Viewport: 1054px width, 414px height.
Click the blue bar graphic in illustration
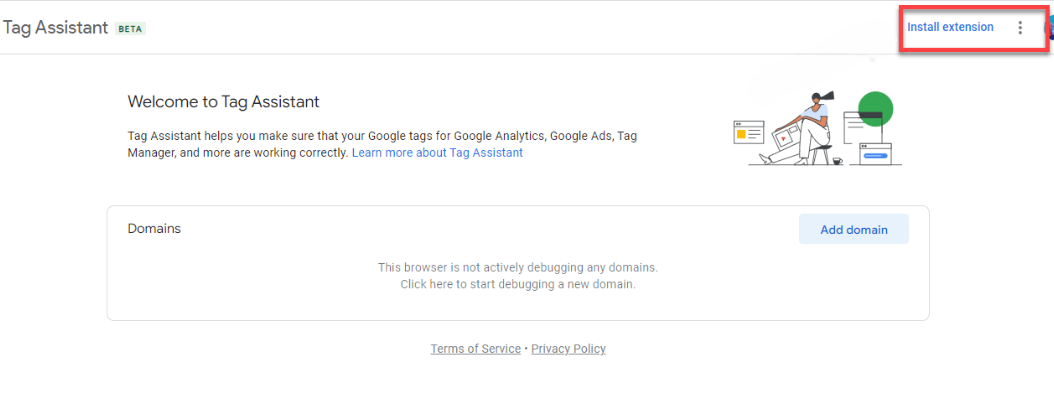click(875, 155)
